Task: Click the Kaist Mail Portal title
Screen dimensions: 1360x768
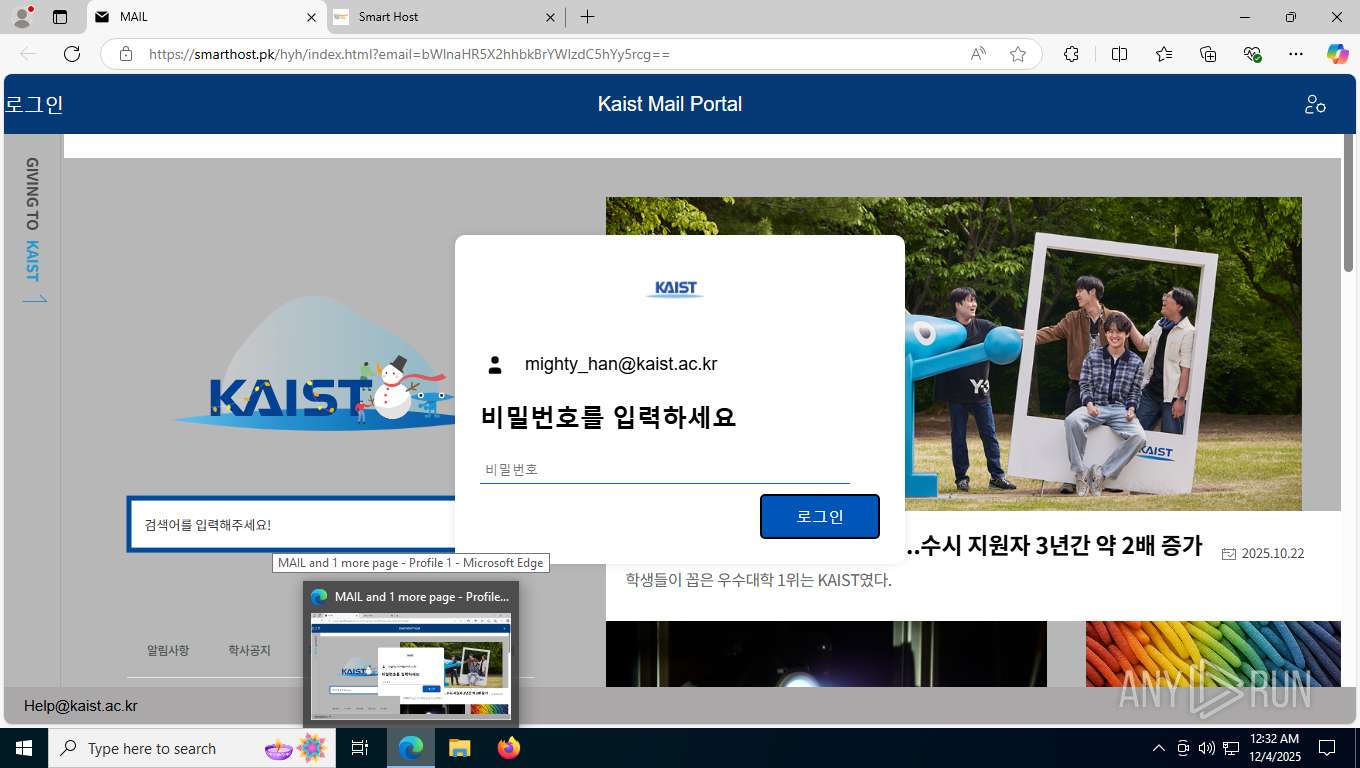Action: coord(670,104)
